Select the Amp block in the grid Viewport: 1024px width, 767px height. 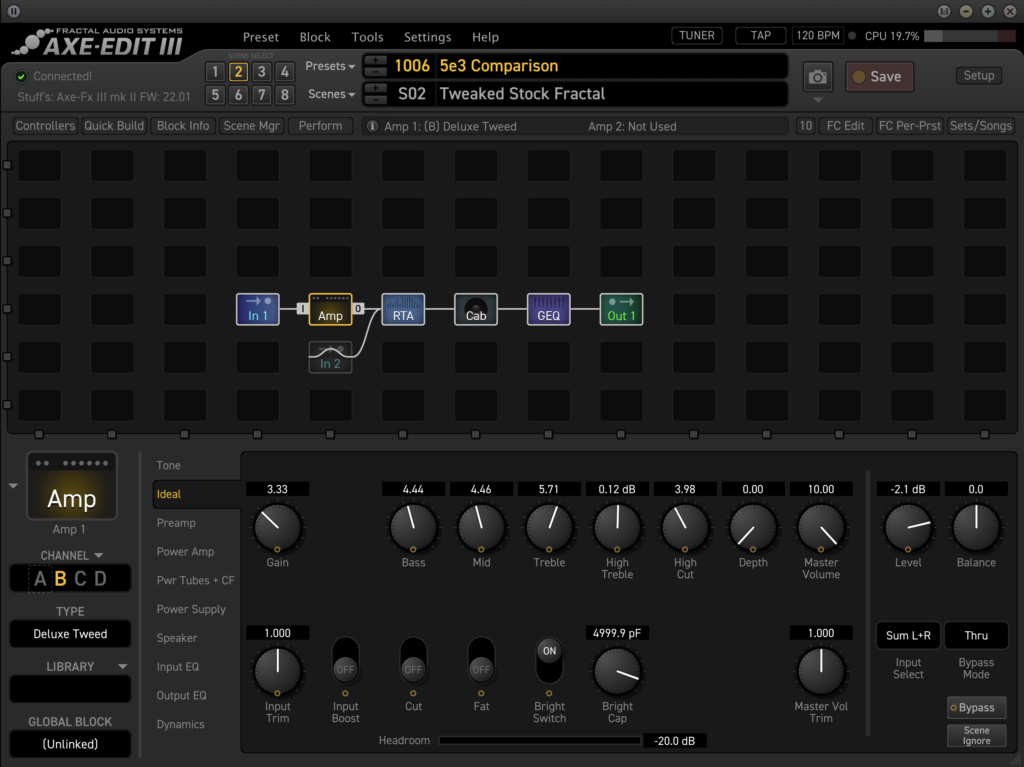click(330, 309)
